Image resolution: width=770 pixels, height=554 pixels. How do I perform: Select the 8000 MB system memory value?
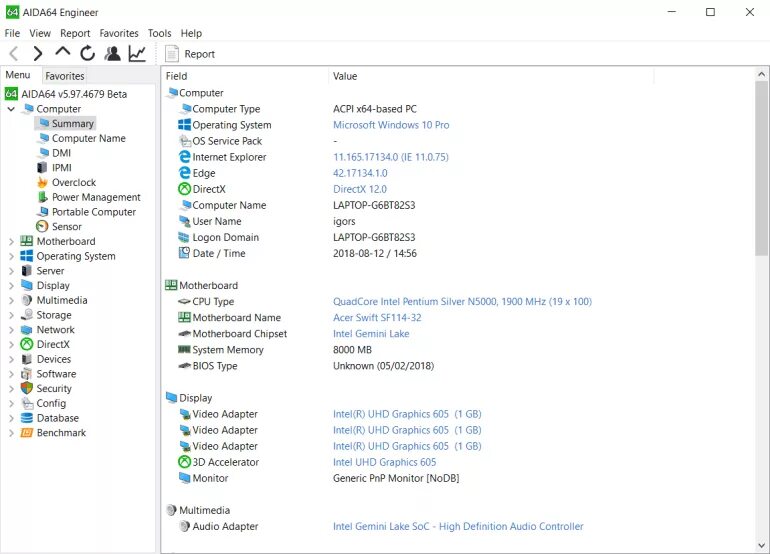point(352,350)
